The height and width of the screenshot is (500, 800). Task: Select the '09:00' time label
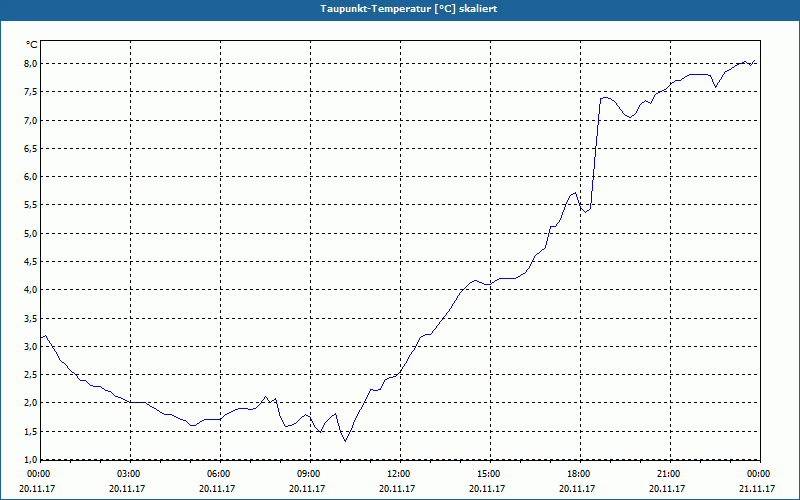coord(310,474)
